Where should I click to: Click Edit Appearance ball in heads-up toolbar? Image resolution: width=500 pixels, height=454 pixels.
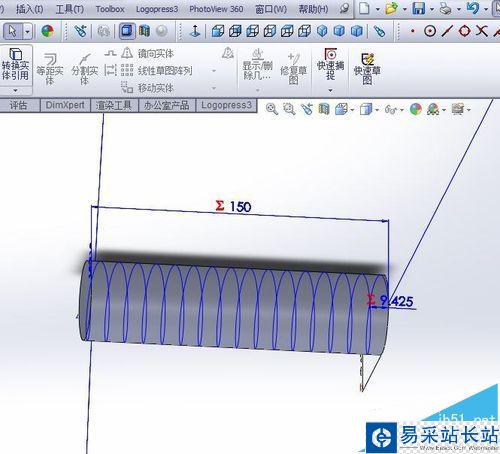[416, 109]
